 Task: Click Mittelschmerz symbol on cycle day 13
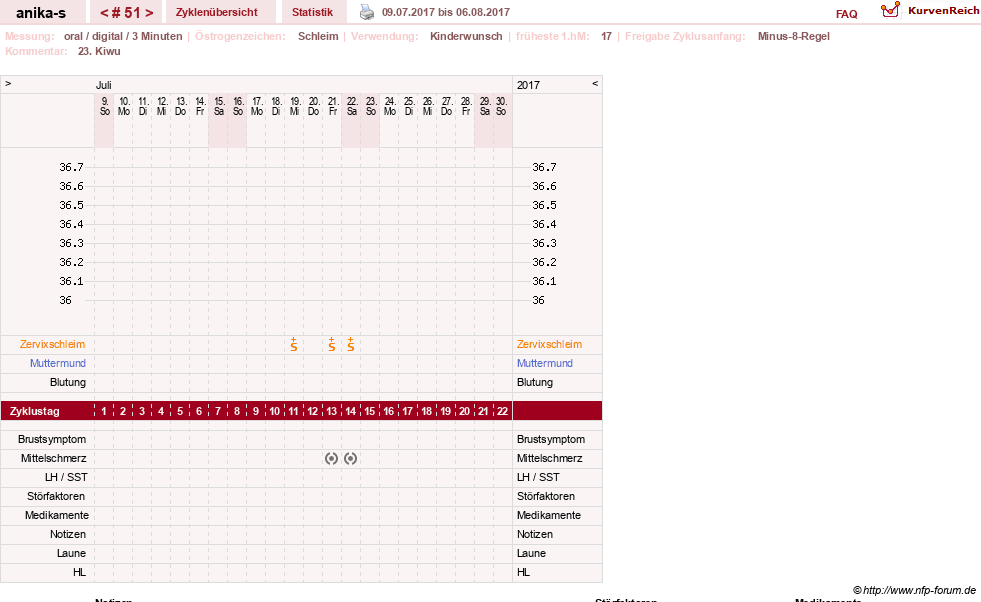coord(332,459)
